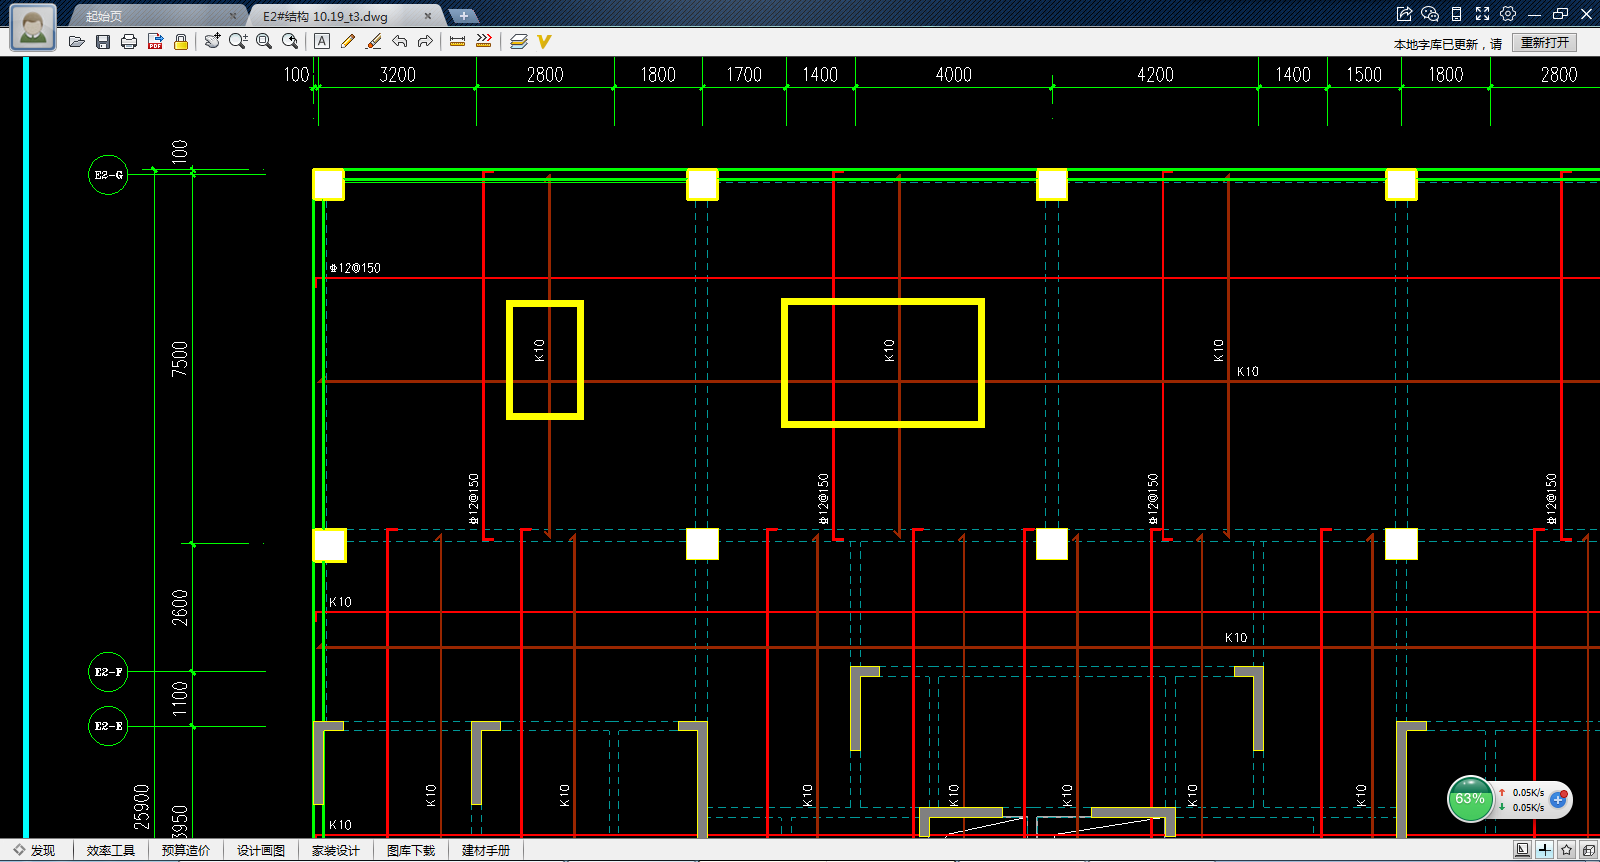
Task: Open the layers manager
Action: (x=518, y=41)
